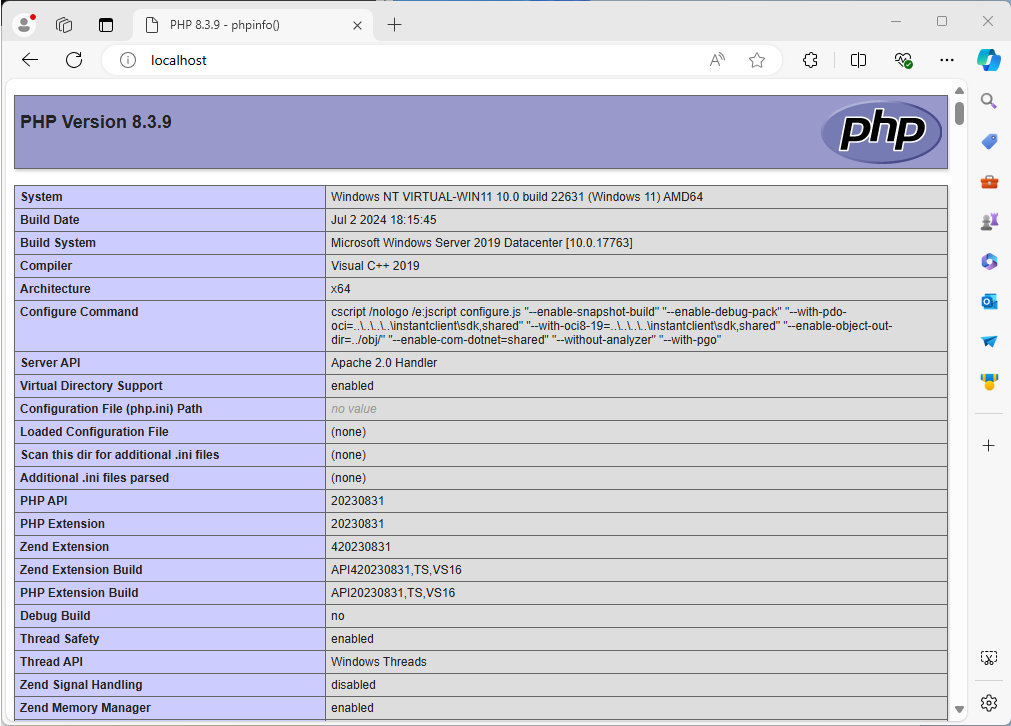This screenshot has width=1011, height=726.
Task: Open the screenshot tool icon in the sidebar
Action: (x=988, y=658)
